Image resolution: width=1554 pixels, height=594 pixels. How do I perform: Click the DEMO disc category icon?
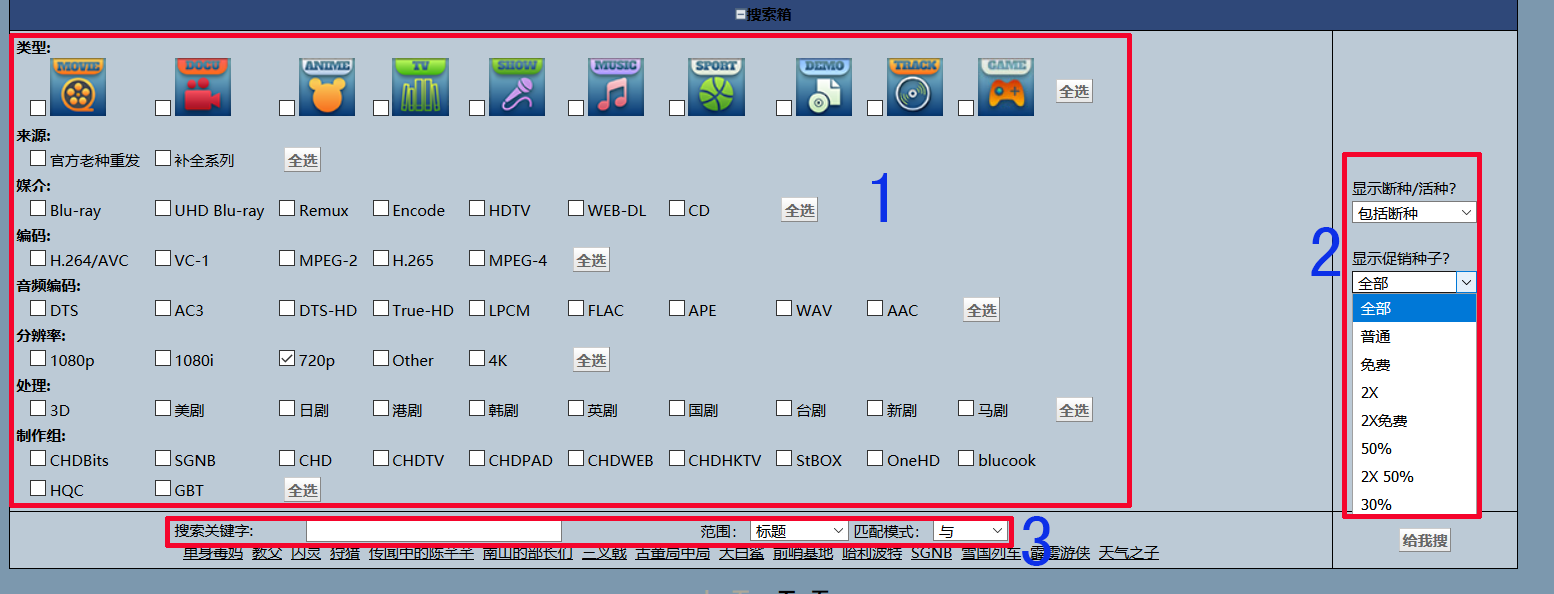point(824,87)
